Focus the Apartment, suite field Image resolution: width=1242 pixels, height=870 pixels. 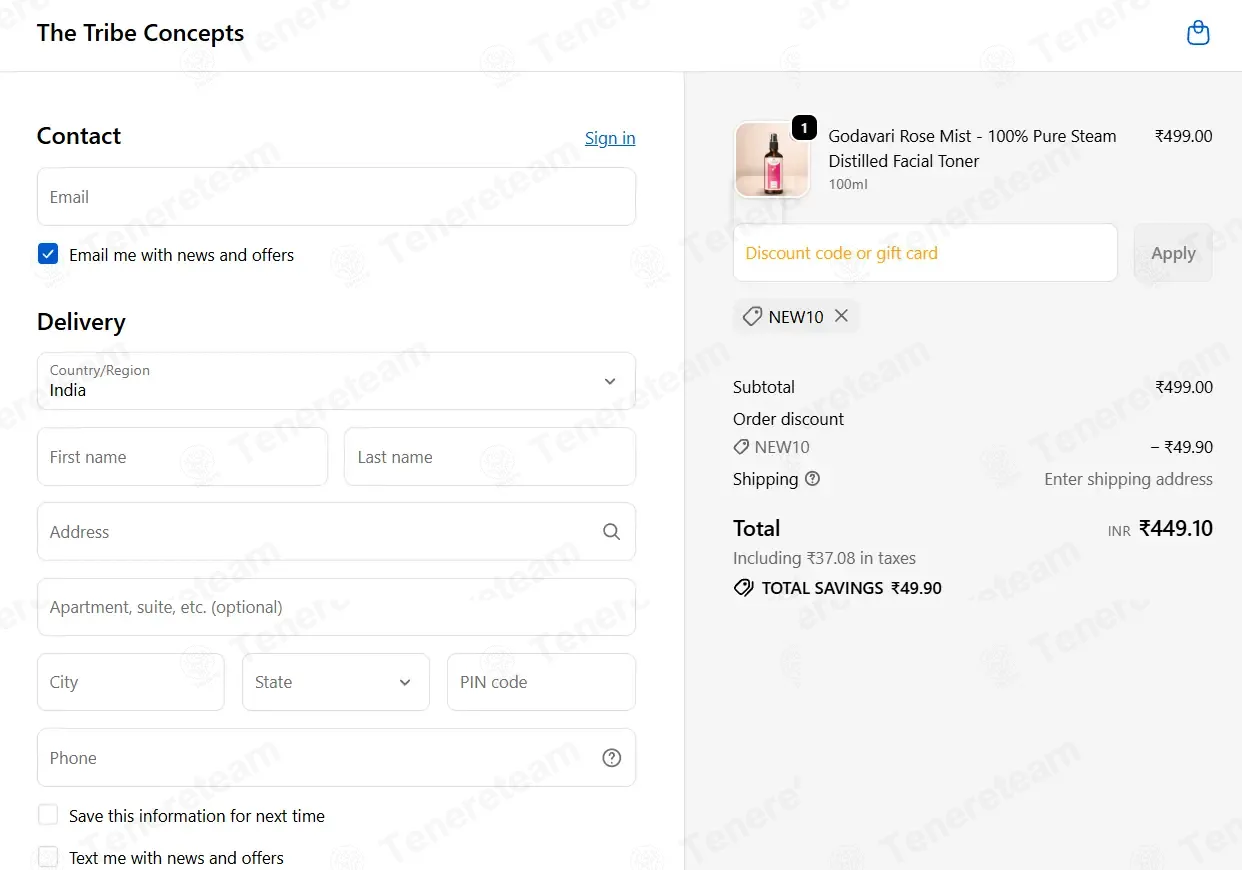336,607
